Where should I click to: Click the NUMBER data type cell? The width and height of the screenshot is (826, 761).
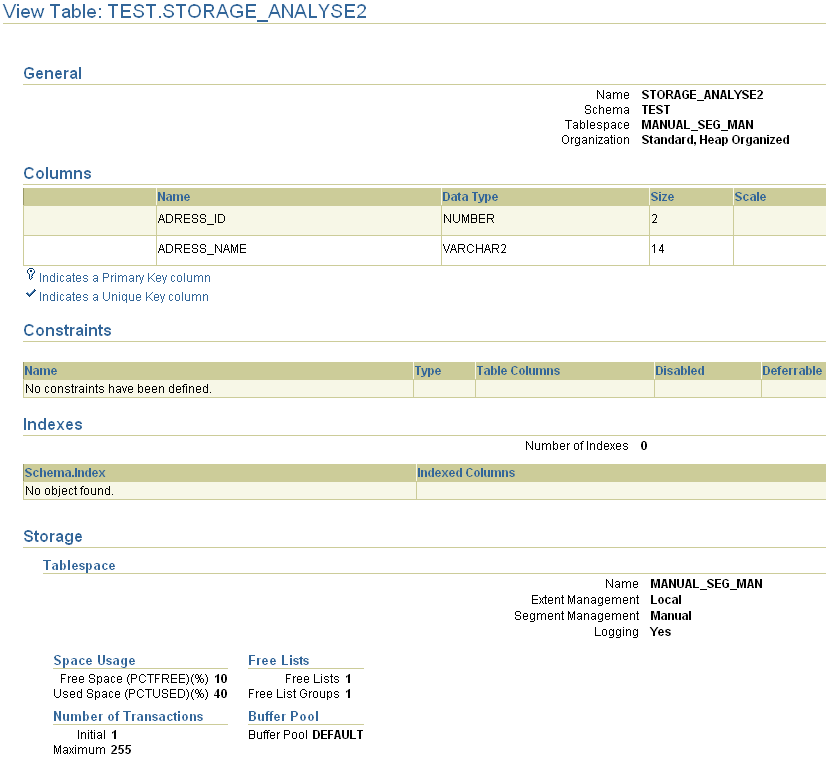point(469,219)
